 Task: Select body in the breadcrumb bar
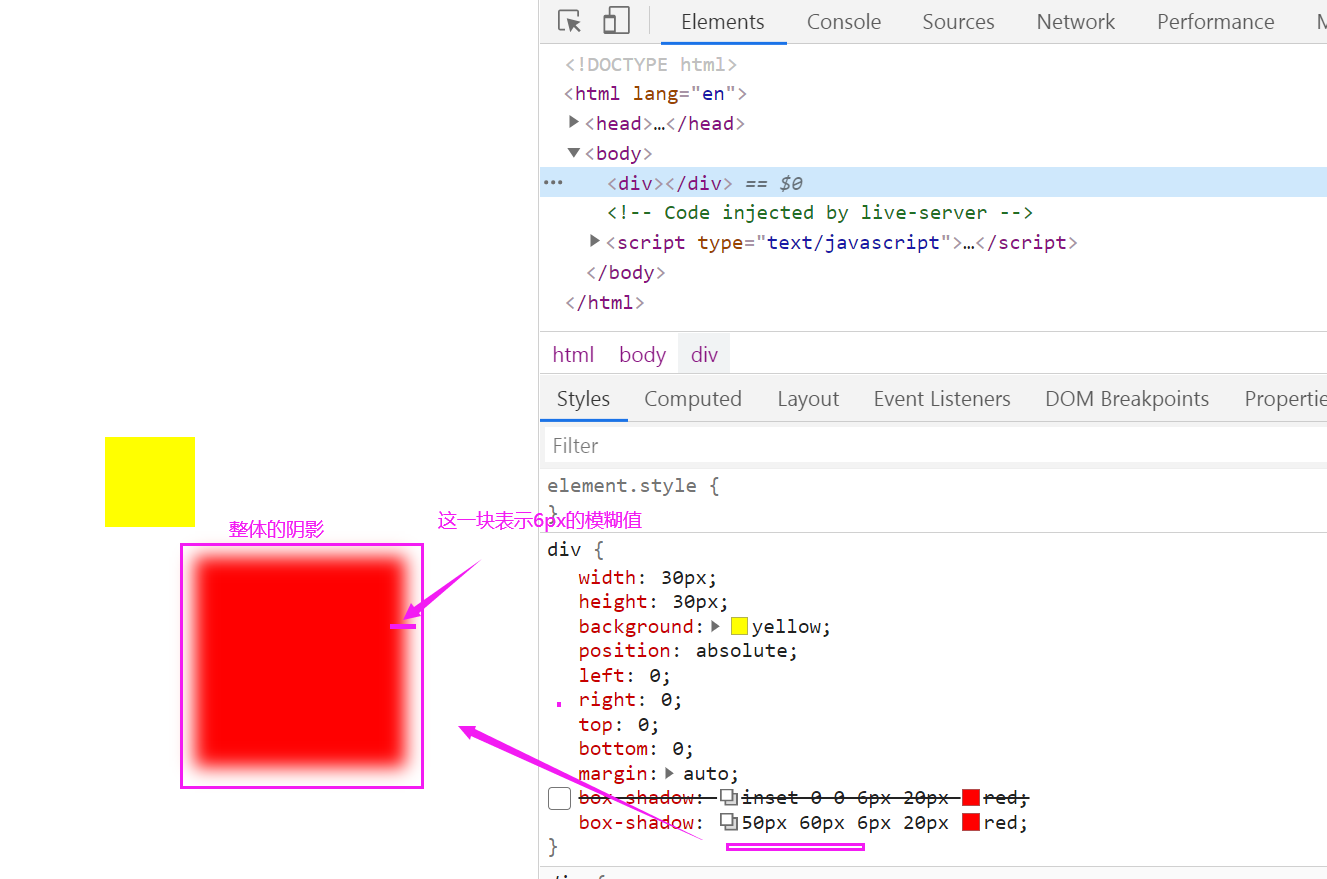point(642,355)
